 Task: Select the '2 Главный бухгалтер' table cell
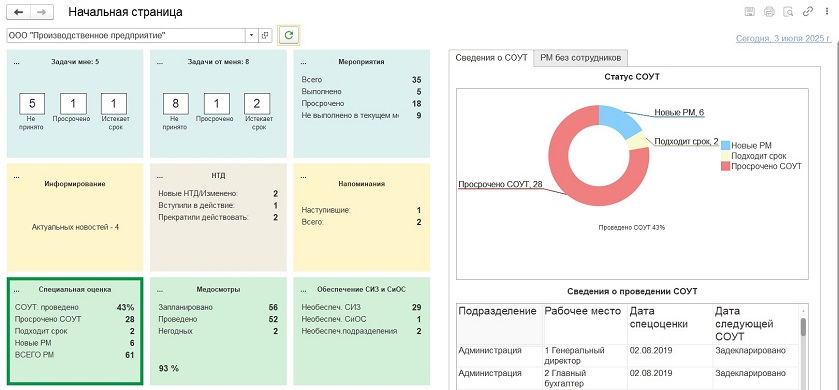pos(585,378)
